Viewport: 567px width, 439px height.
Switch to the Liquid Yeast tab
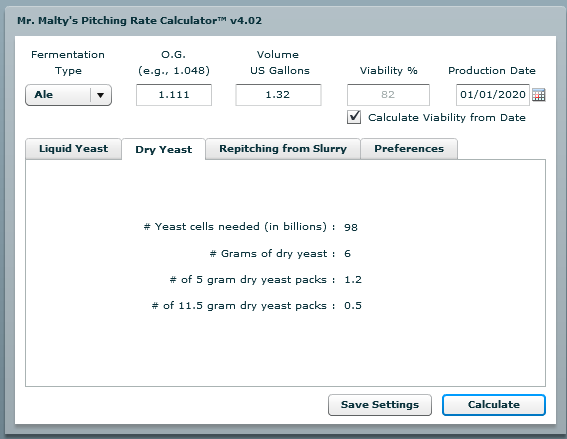pyautogui.click(x=73, y=149)
